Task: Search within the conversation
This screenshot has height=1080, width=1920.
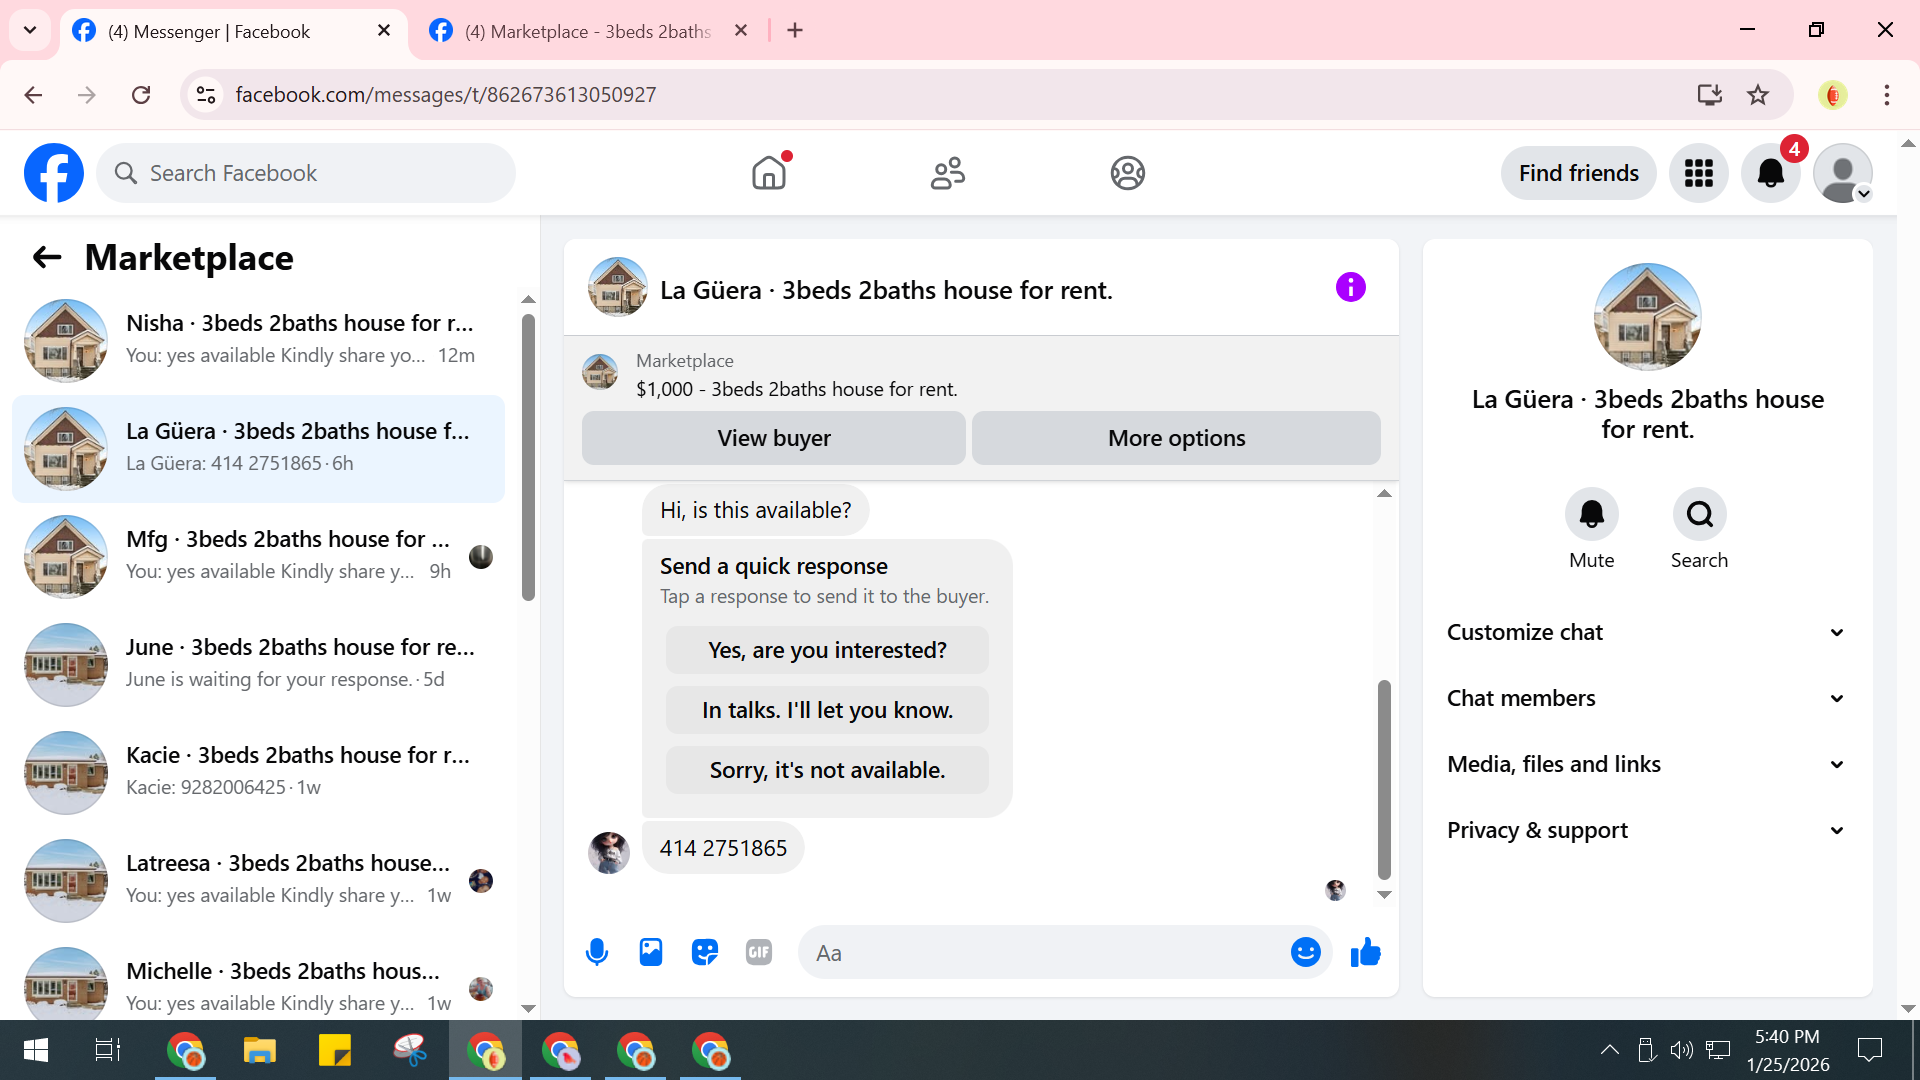Action: (1699, 514)
